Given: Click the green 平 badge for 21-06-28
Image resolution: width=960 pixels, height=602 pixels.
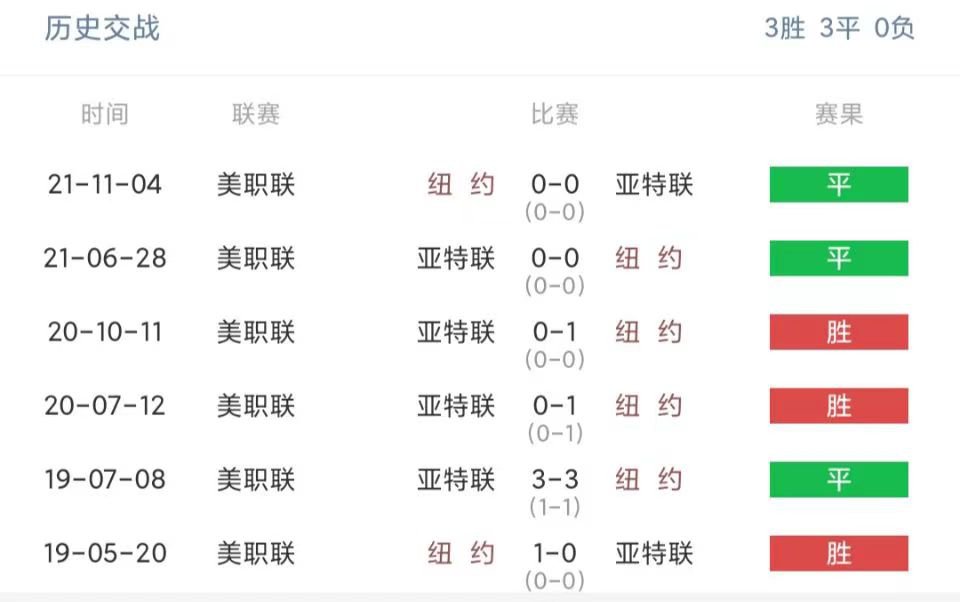Looking at the screenshot, I should 839,258.
